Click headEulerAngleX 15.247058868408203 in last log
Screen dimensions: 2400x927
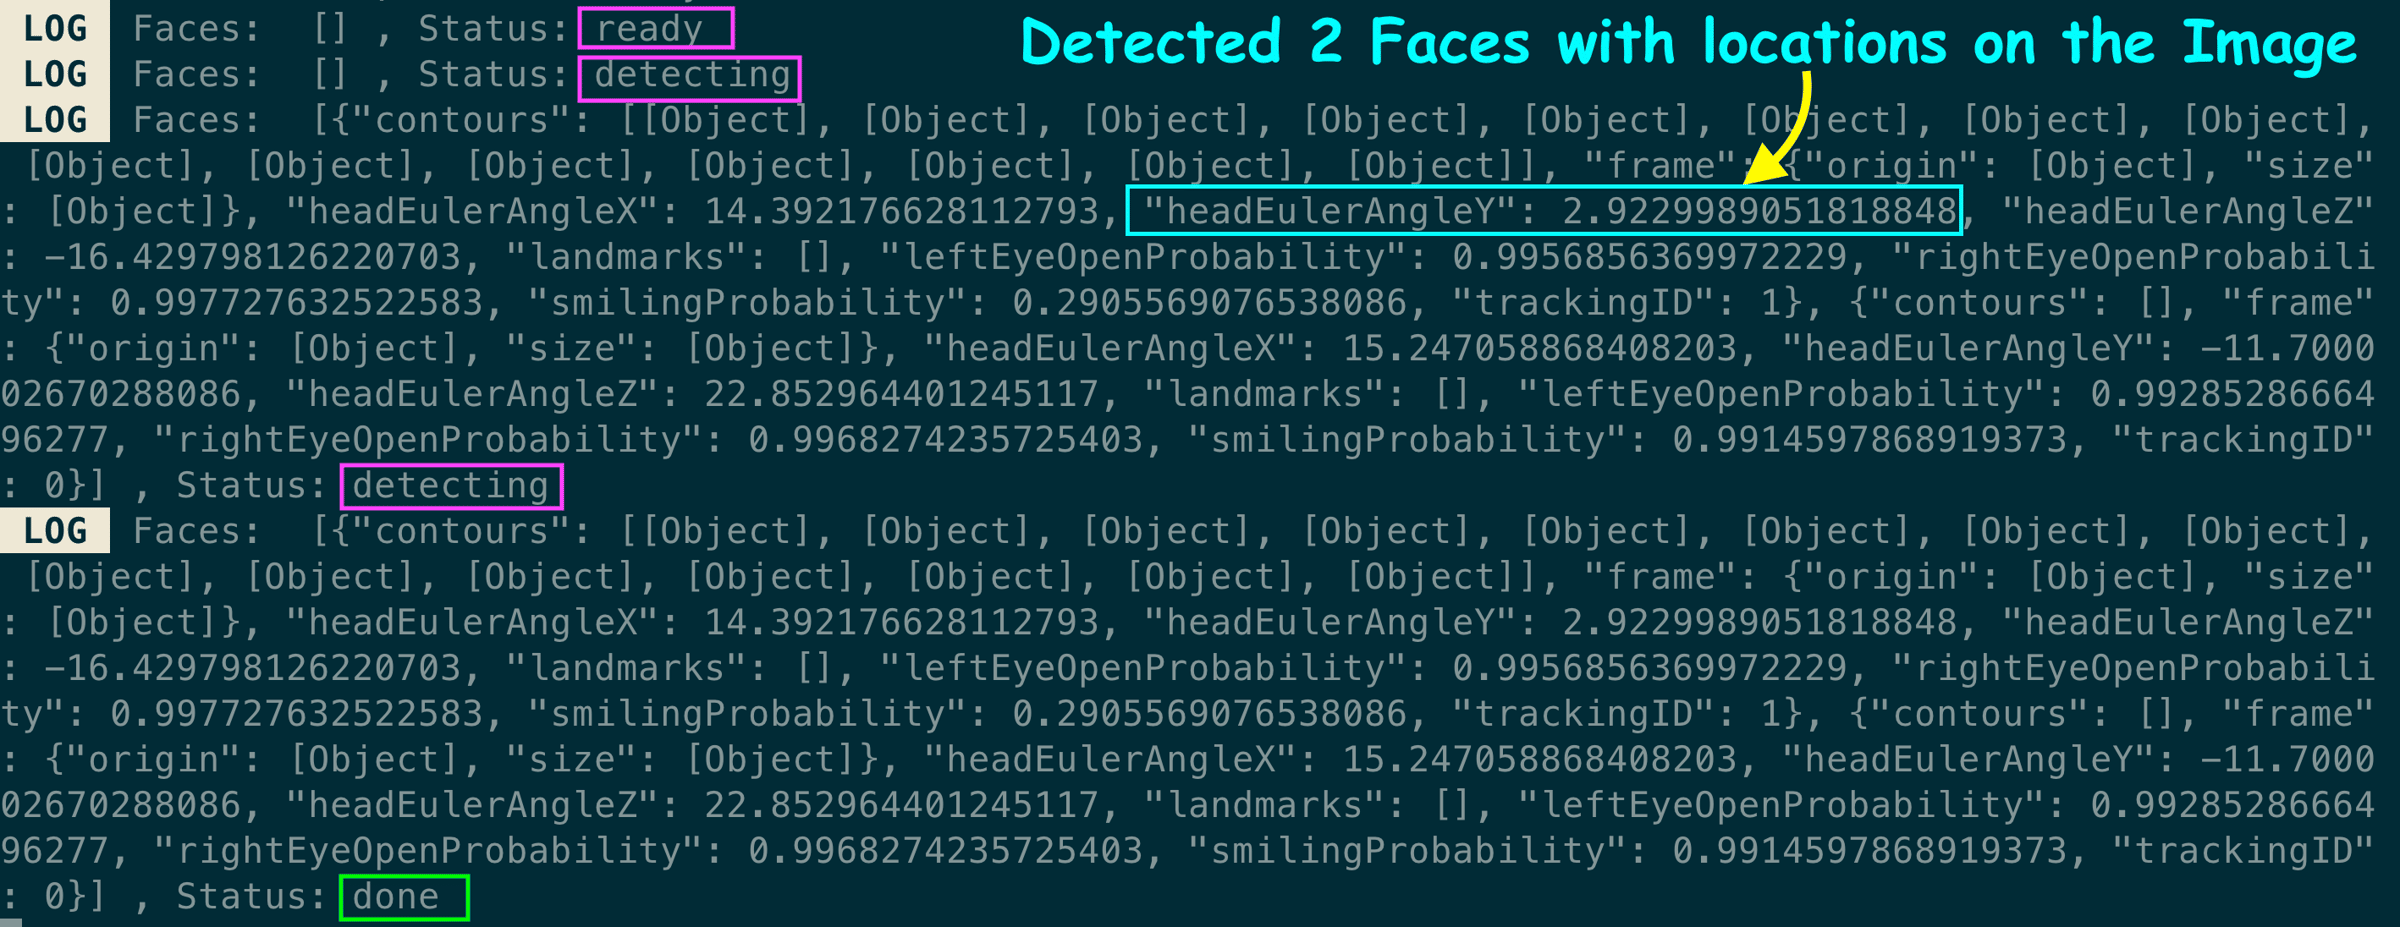point(1331,760)
